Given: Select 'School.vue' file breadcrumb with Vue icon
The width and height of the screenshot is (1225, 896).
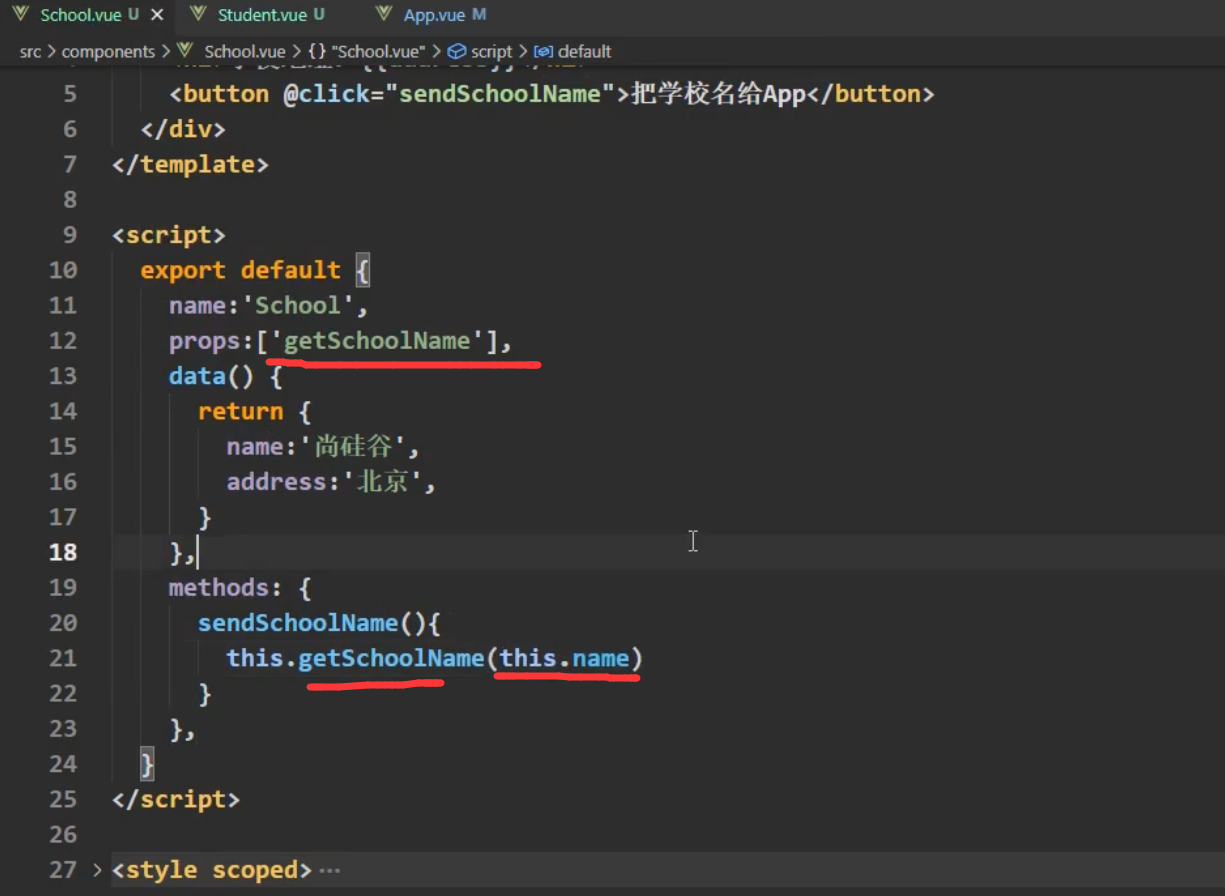Looking at the screenshot, I should [231, 51].
